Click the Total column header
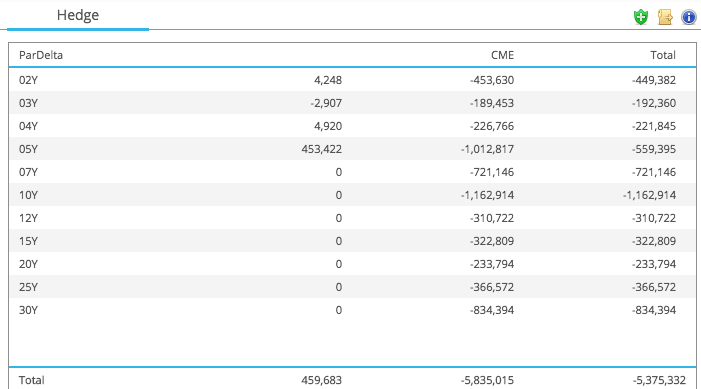 [663, 55]
